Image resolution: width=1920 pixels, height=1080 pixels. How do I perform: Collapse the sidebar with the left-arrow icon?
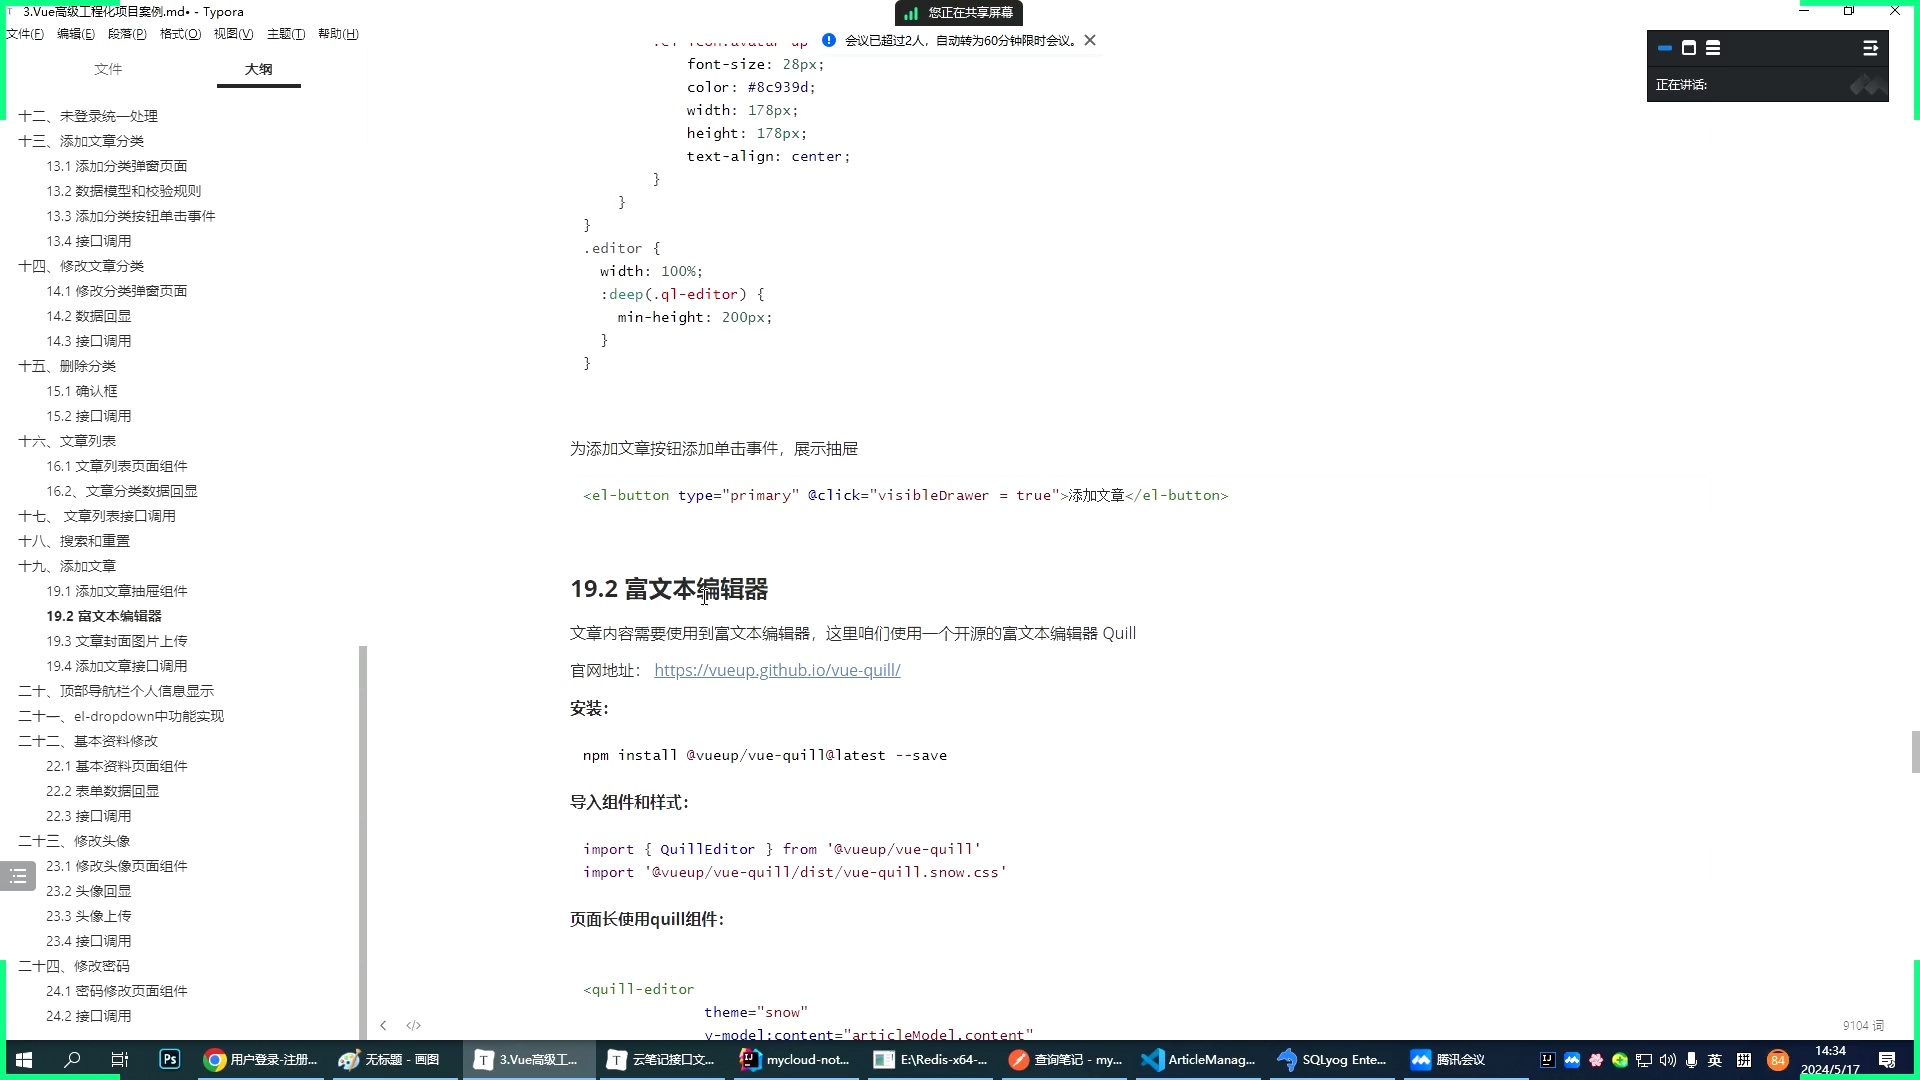click(x=383, y=1025)
